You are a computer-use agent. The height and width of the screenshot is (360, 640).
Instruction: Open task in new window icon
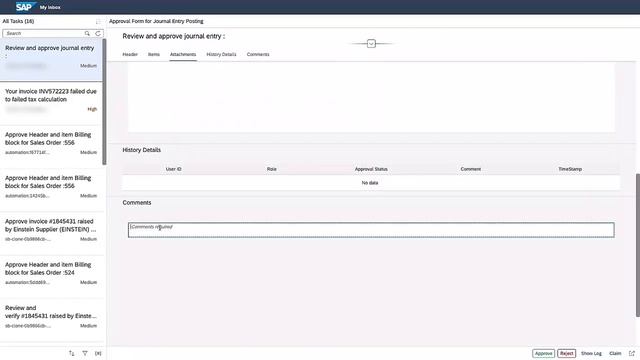(x=632, y=353)
